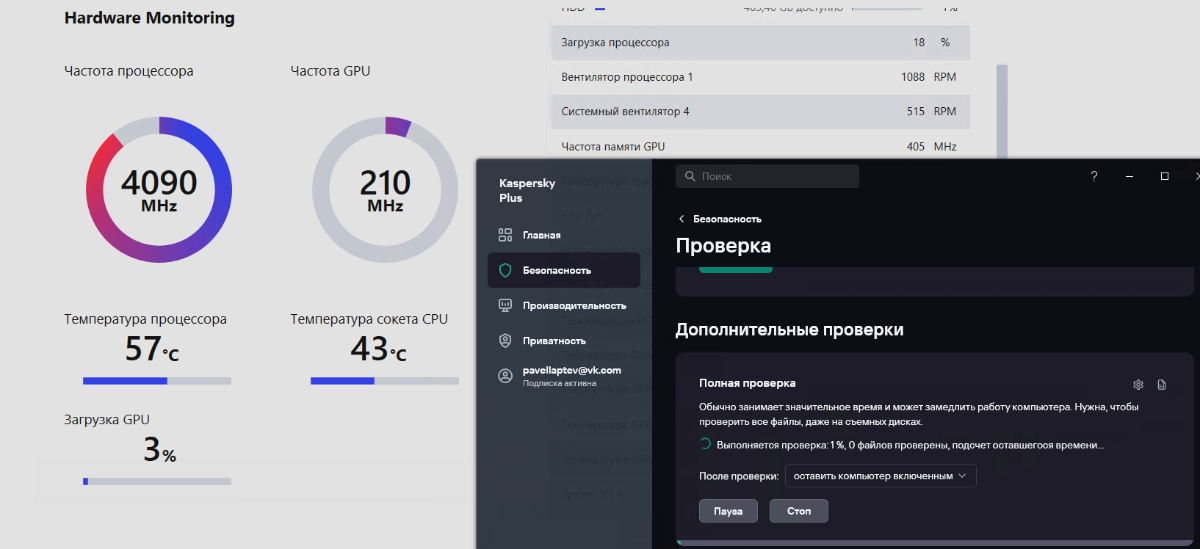The width and height of the screenshot is (1200, 549).
Task: Open Kaspersky help question mark icon
Action: click(1093, 176)
